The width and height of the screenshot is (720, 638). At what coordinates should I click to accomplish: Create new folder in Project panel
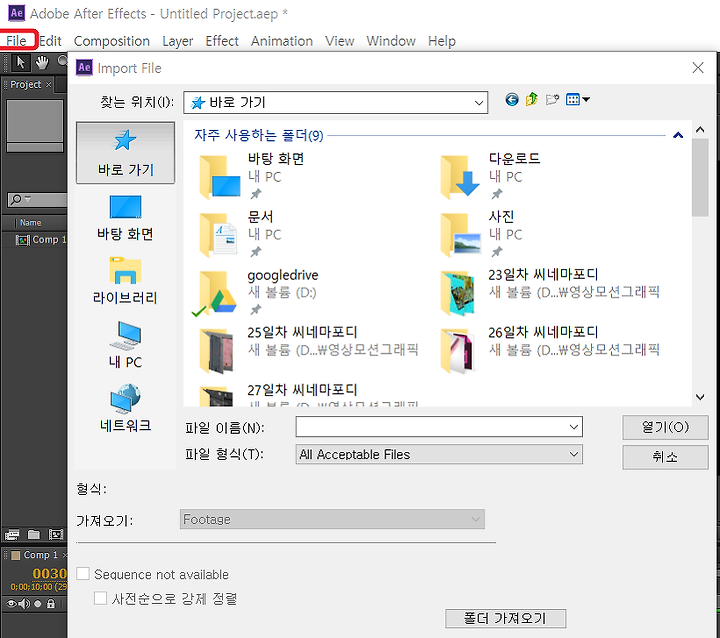(x=34, y=535)
